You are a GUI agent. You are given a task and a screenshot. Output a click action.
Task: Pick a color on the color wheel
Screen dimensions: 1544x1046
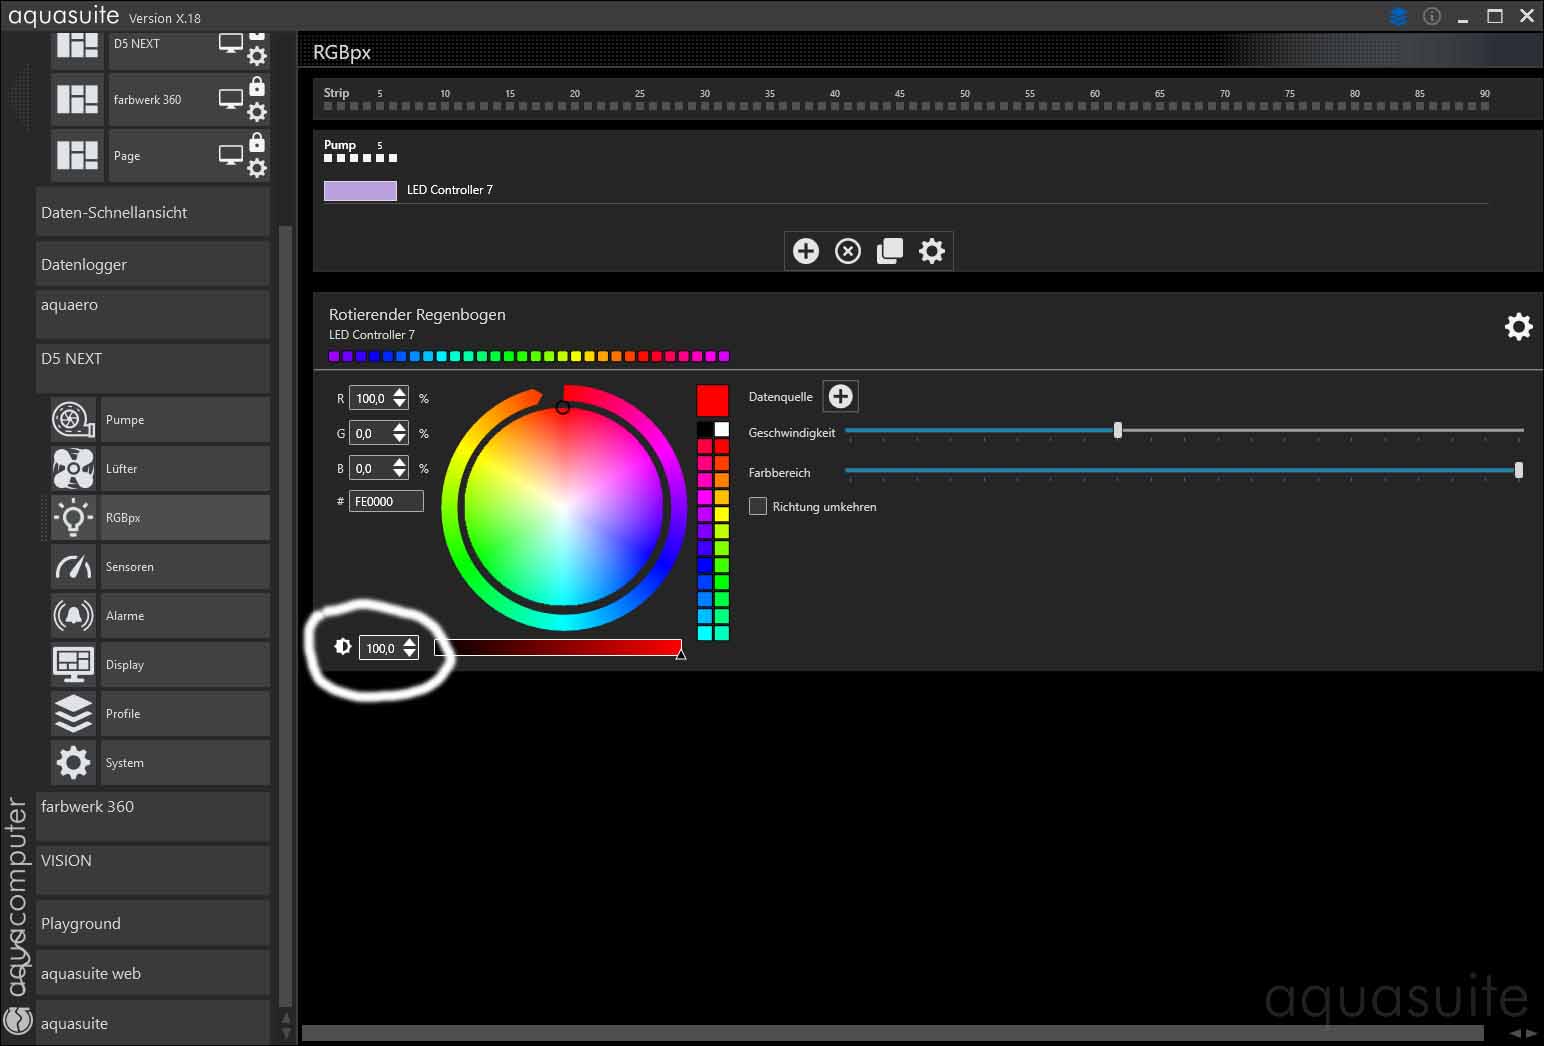coord(564,507)
